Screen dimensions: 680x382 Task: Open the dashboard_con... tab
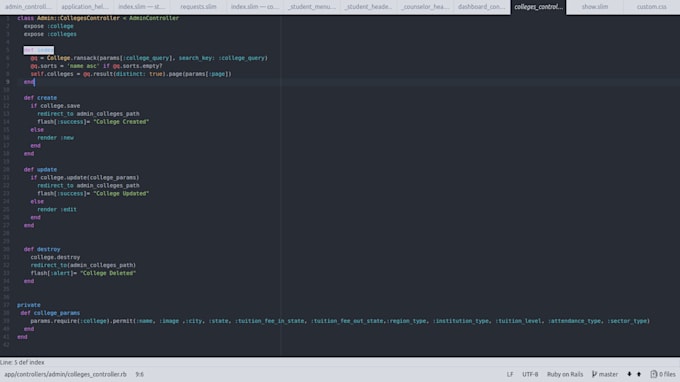point(482,7)
